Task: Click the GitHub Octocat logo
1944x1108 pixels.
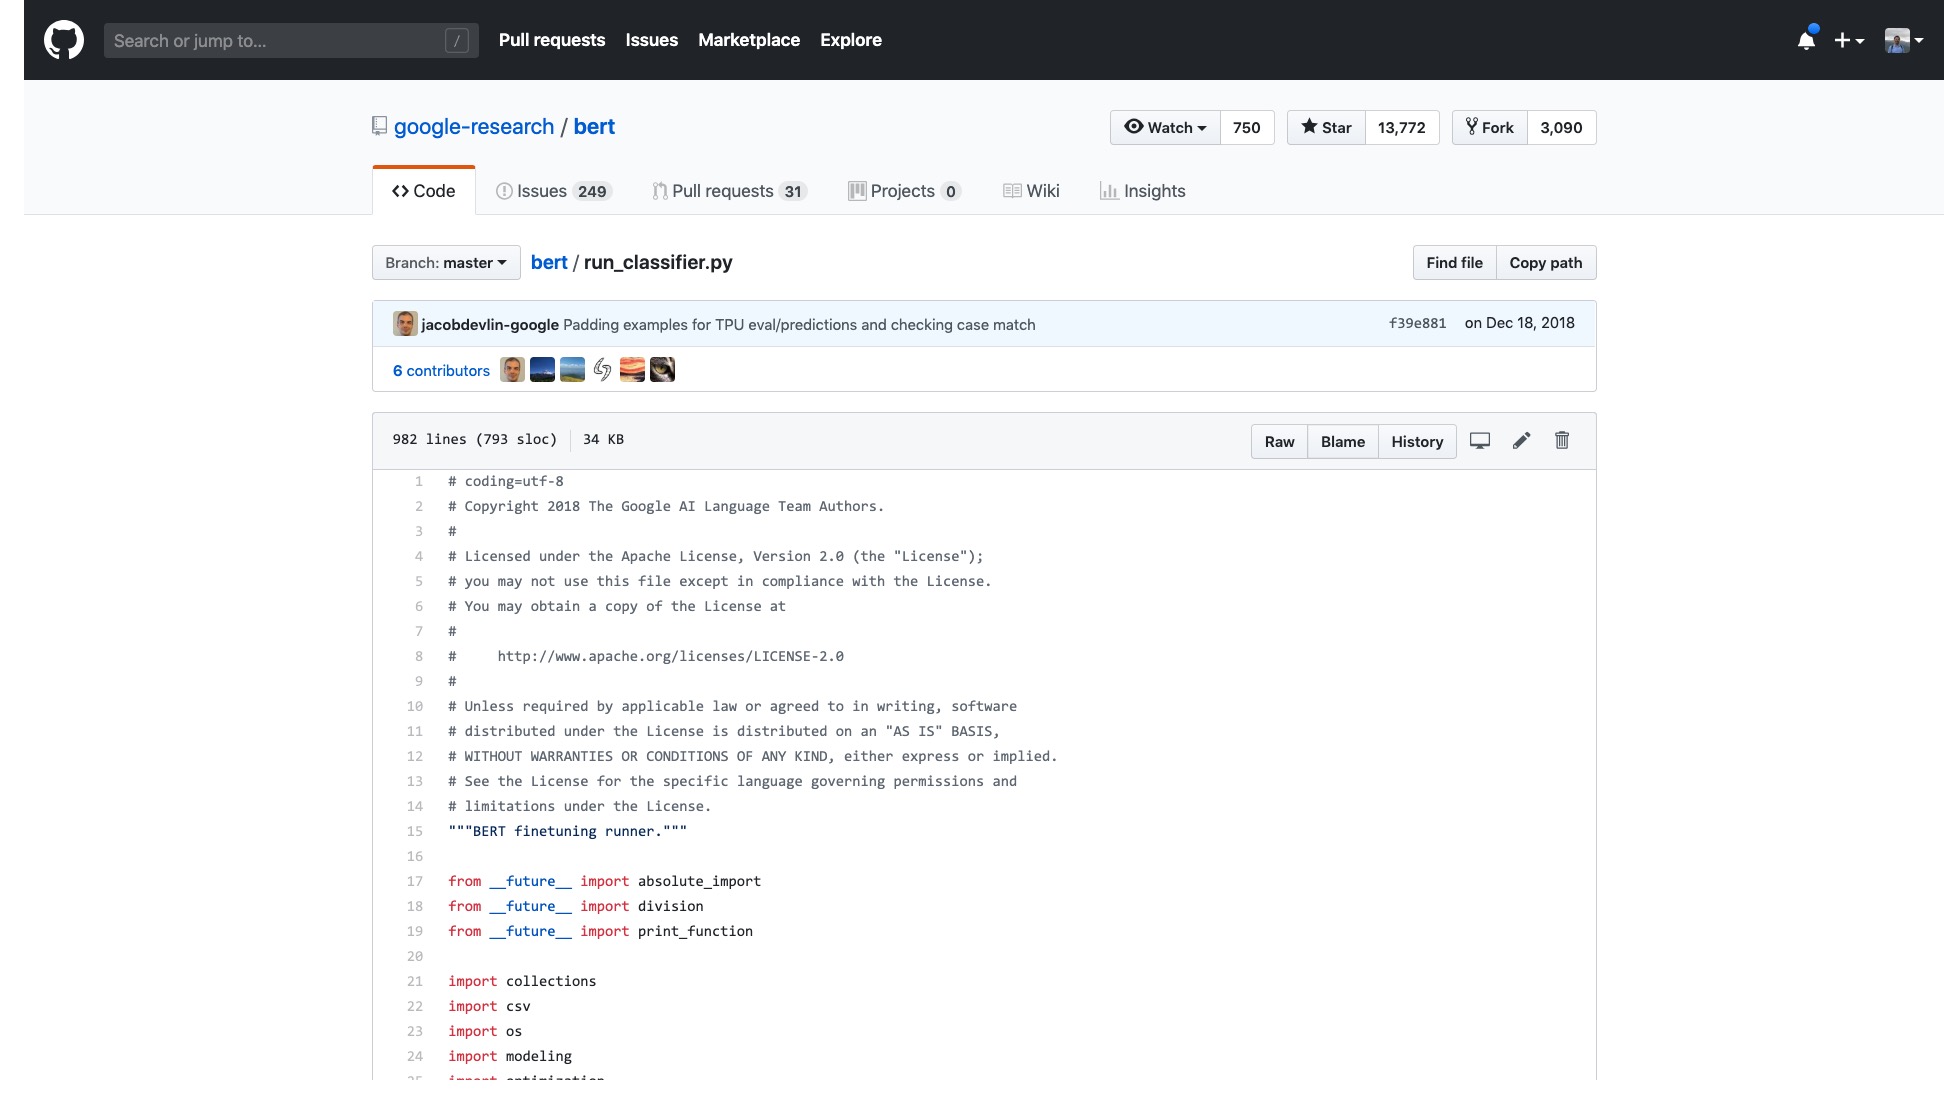Action: [64, 40]
